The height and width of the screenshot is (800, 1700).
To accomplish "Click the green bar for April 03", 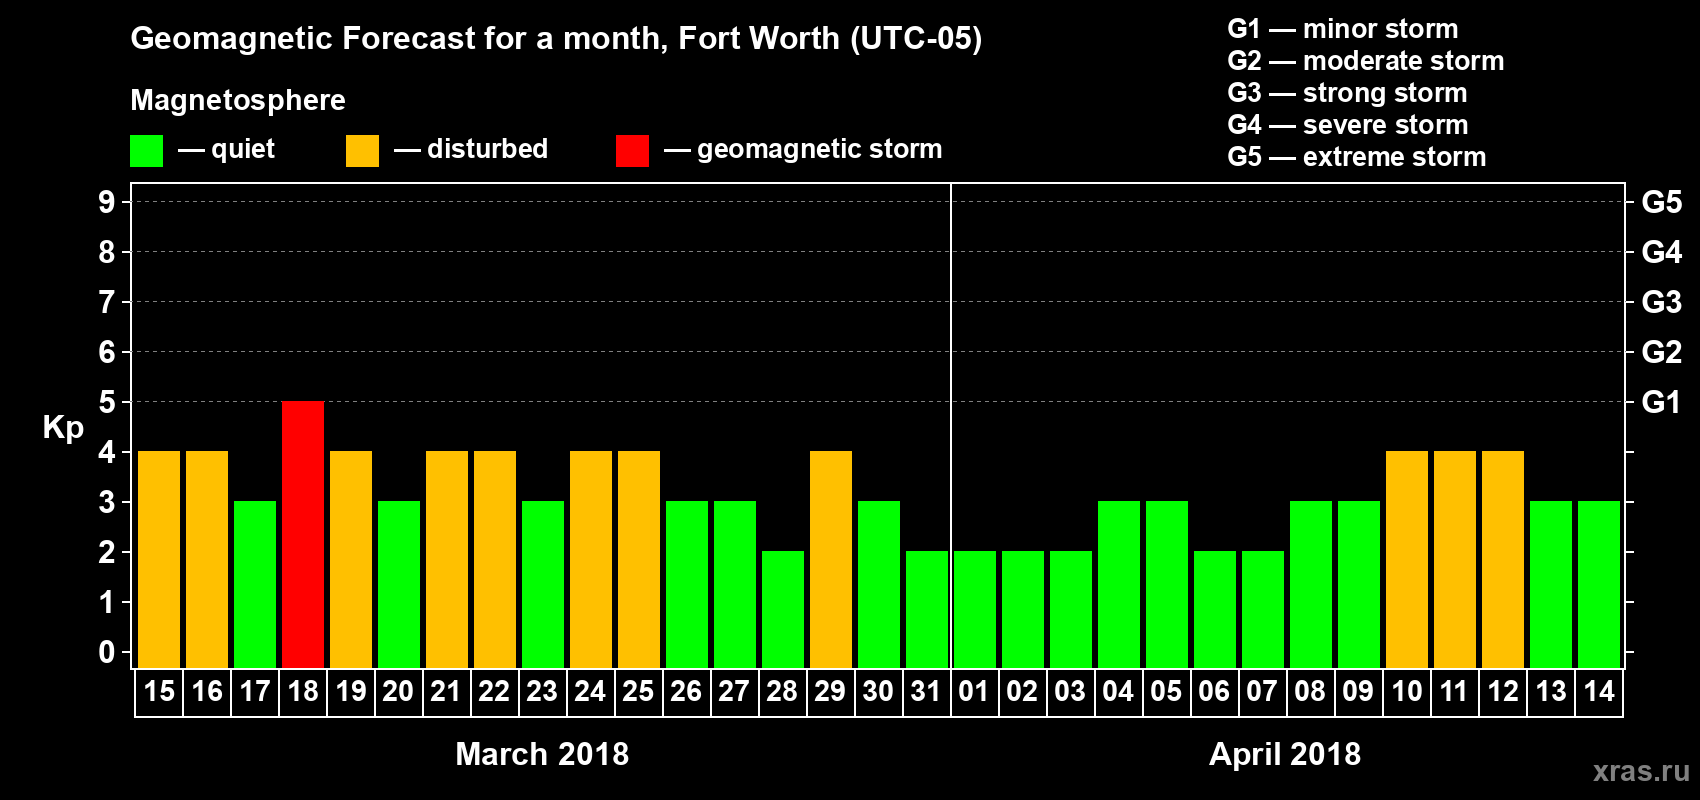I will click(x=1071, y=610).
